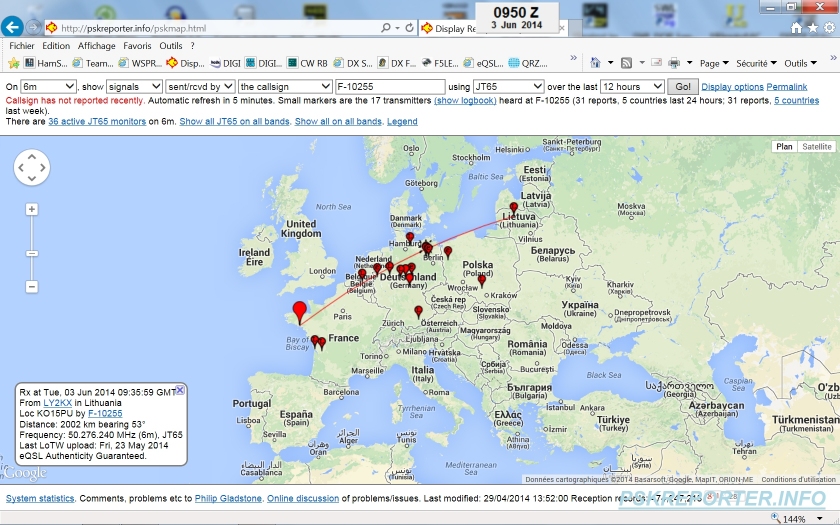Open the Affichage menu
The image size is (840, 525).
pos(97,46)
